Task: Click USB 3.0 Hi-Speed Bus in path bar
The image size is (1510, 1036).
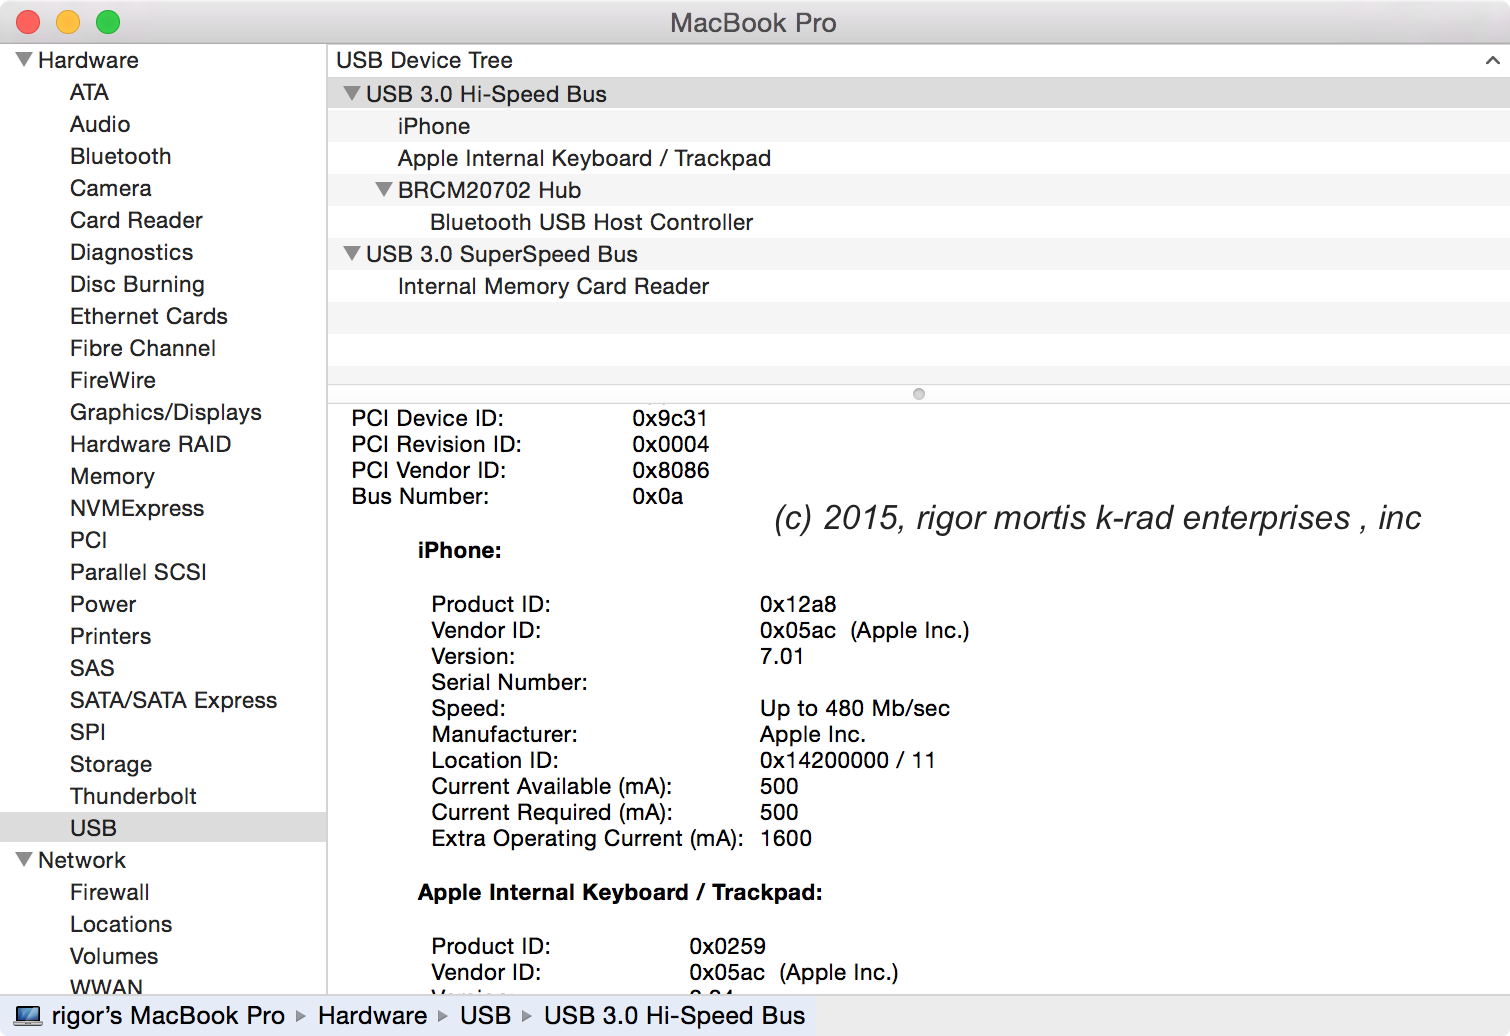Action: click(674, 1016)
